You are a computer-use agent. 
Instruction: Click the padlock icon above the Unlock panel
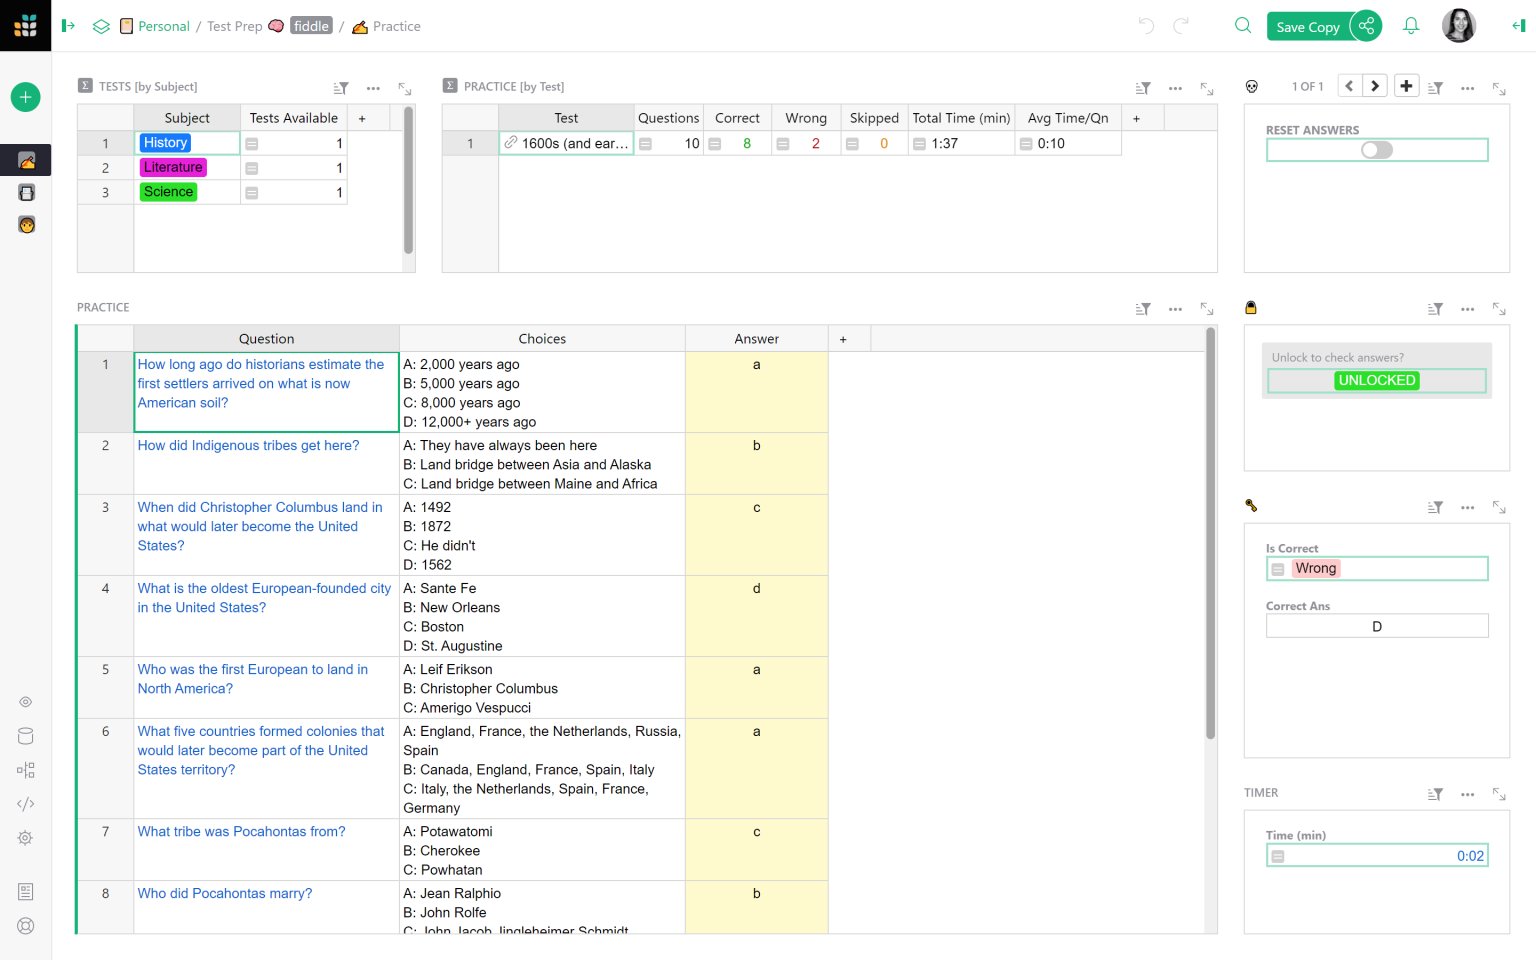click(1251, 308)
